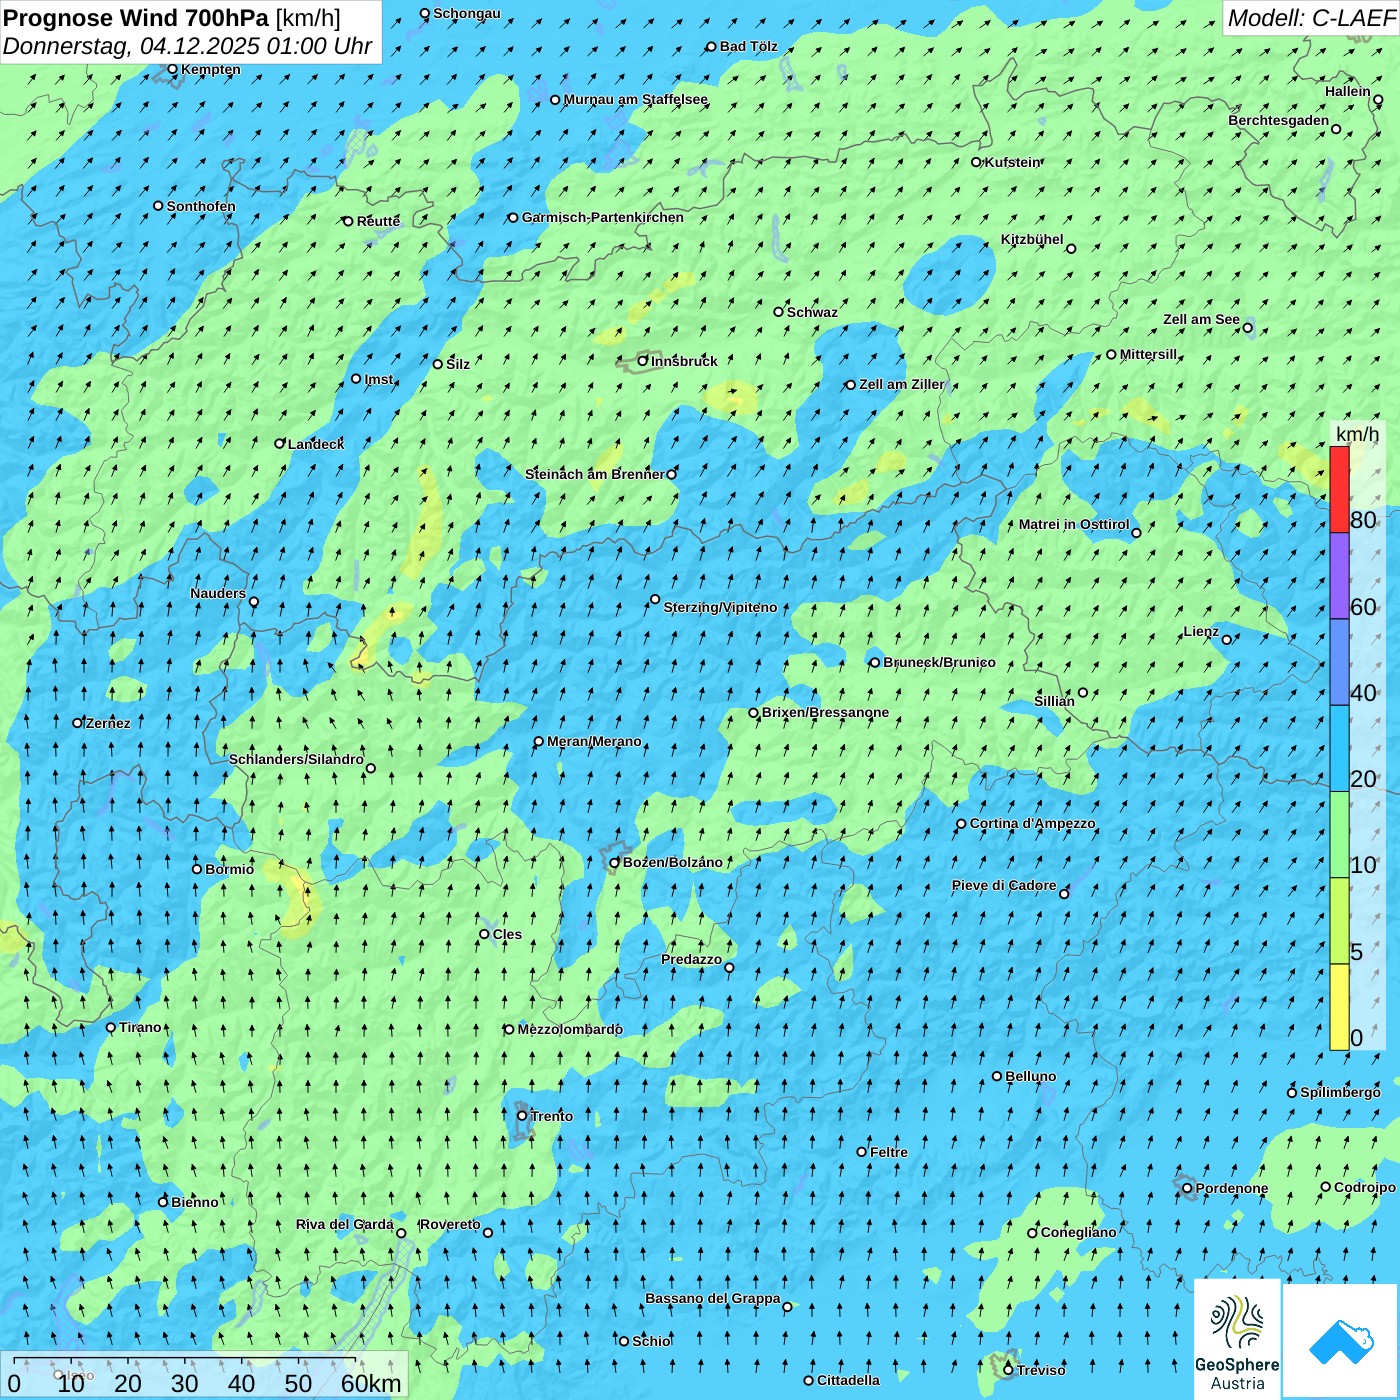Screen dimensions: 1400x1400
Task: Click the Schwaz location dot
Action: click(778, 312)
